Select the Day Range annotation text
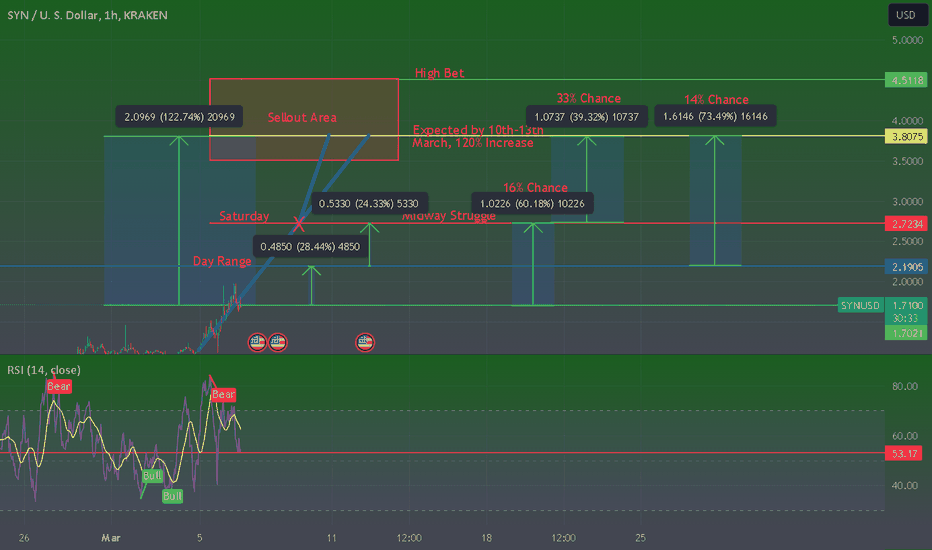This screenshot has width=932, height=550. [222, 261]
